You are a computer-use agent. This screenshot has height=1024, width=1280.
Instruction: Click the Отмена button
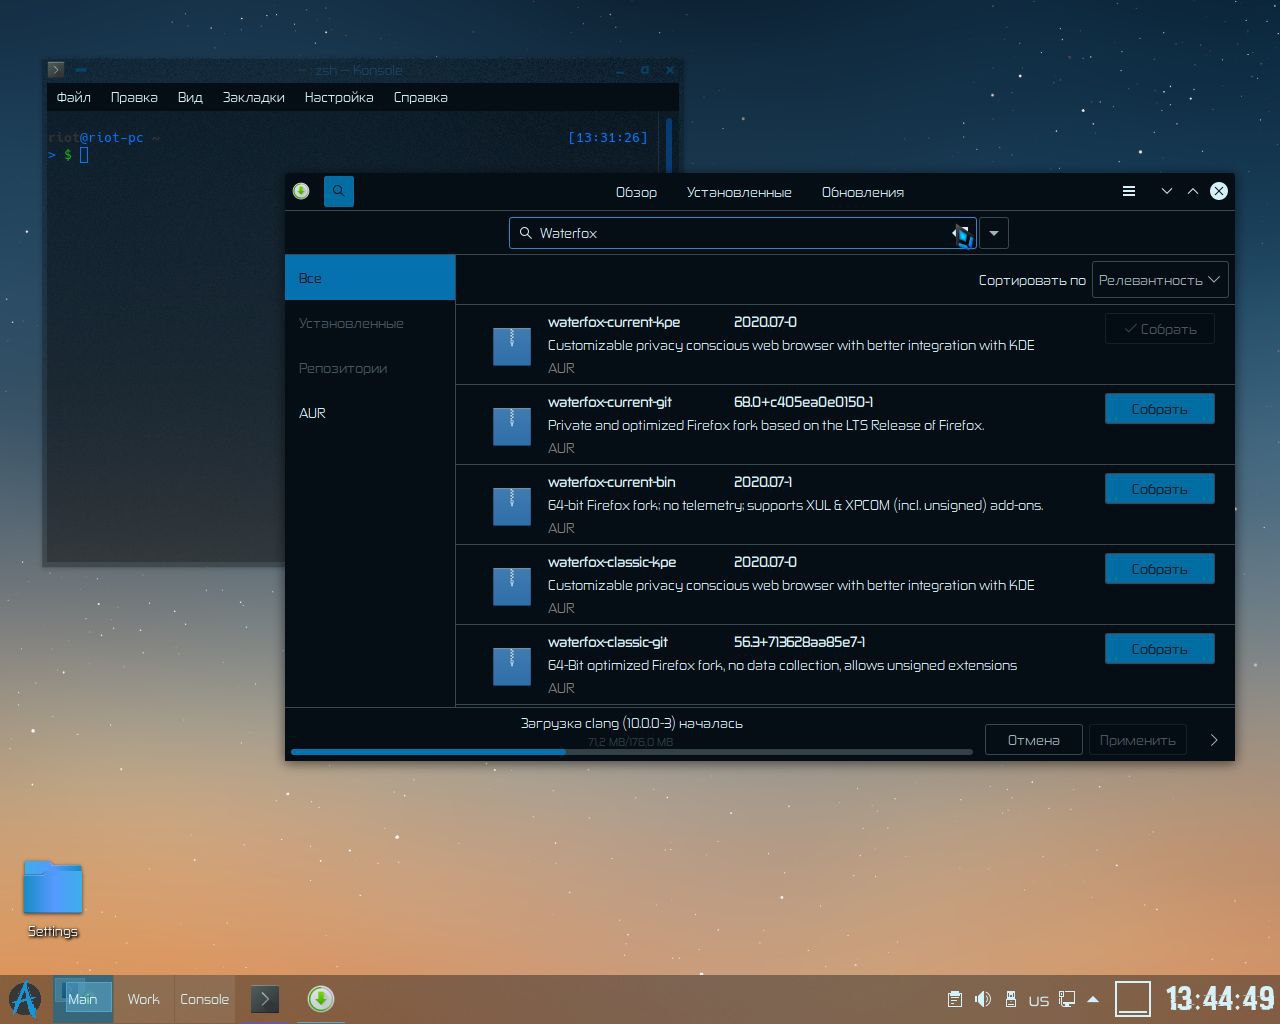click(1033, 740)
